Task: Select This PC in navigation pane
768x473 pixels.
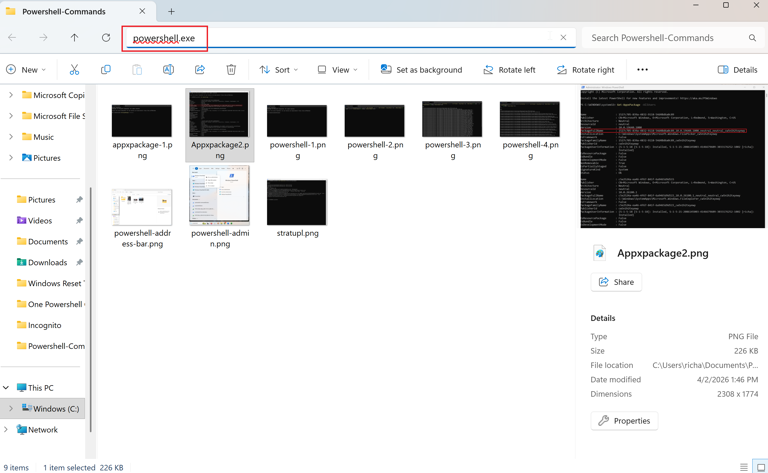Action: pyautogui.click(x=35, y=388)
